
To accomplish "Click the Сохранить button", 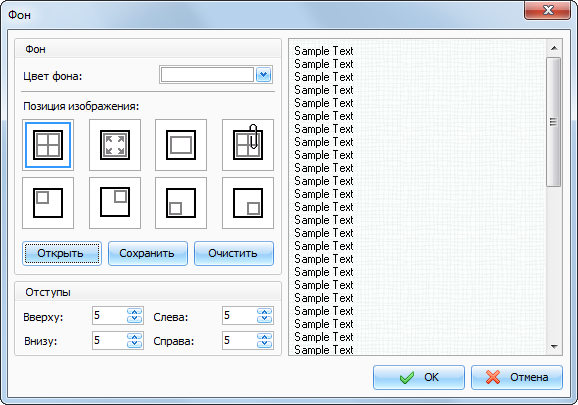I will click(148, 254).
